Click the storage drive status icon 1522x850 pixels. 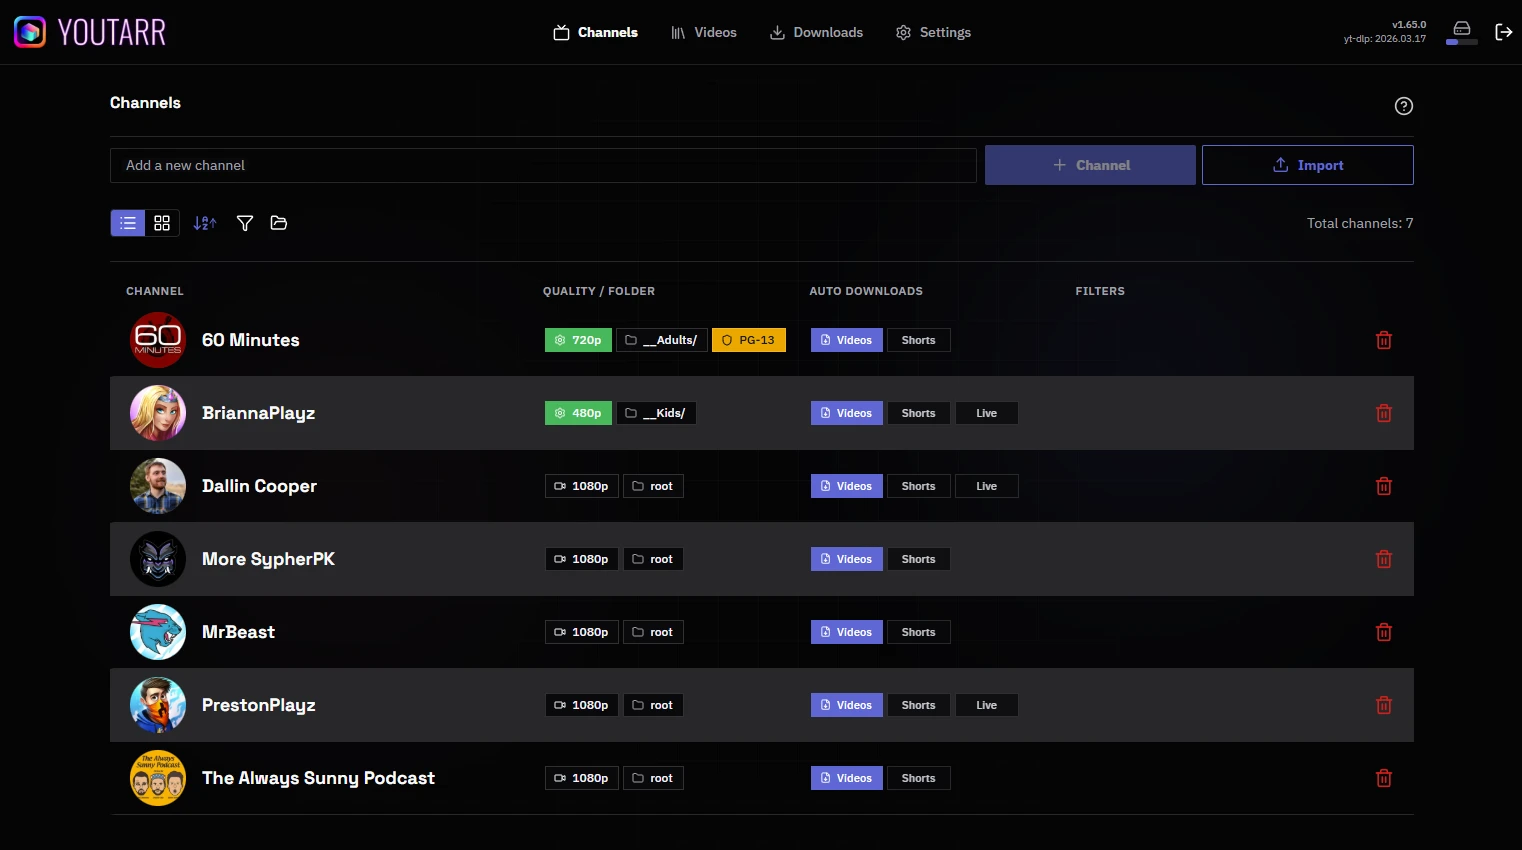[x=1462, y=28]
